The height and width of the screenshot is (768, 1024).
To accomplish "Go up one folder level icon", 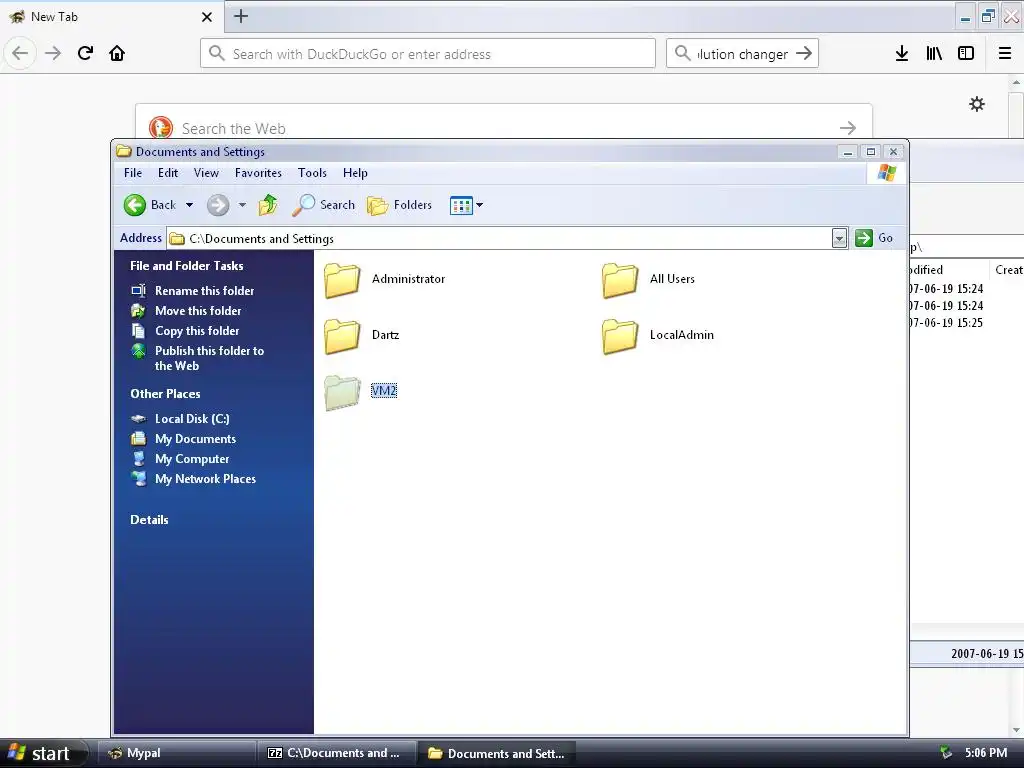I will 268,205.
